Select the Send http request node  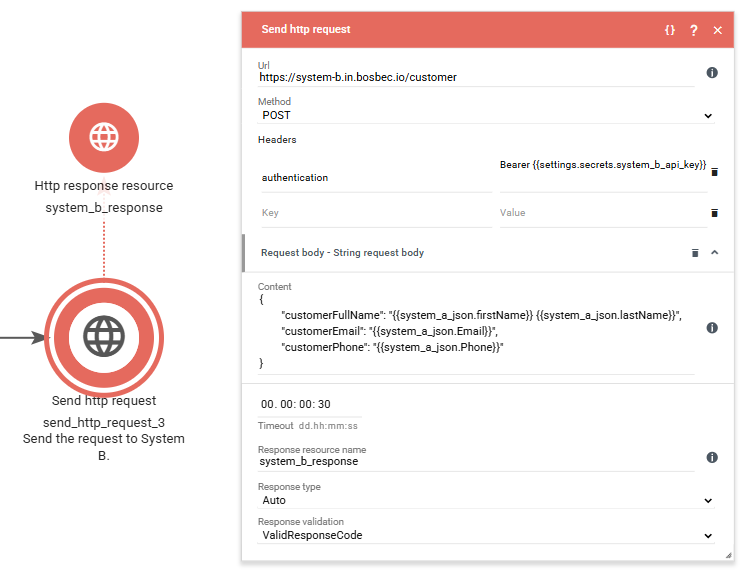104,337
